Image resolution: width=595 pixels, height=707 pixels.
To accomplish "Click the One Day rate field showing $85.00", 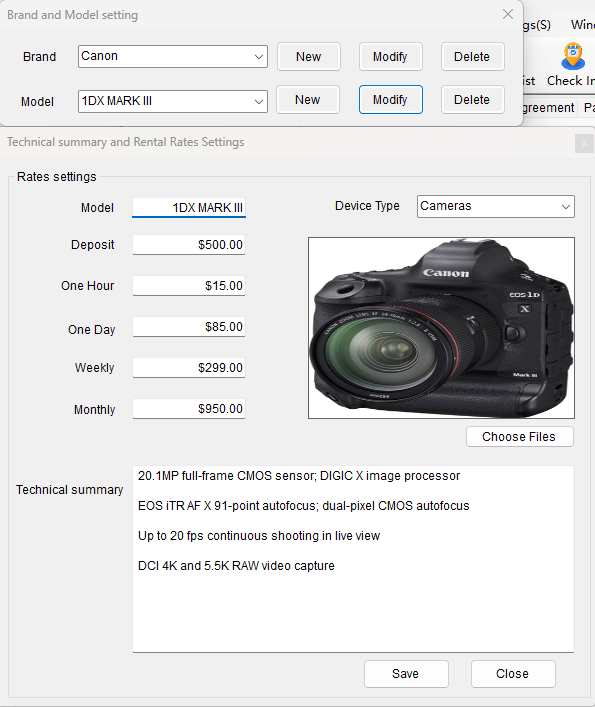I will (189, 327).
